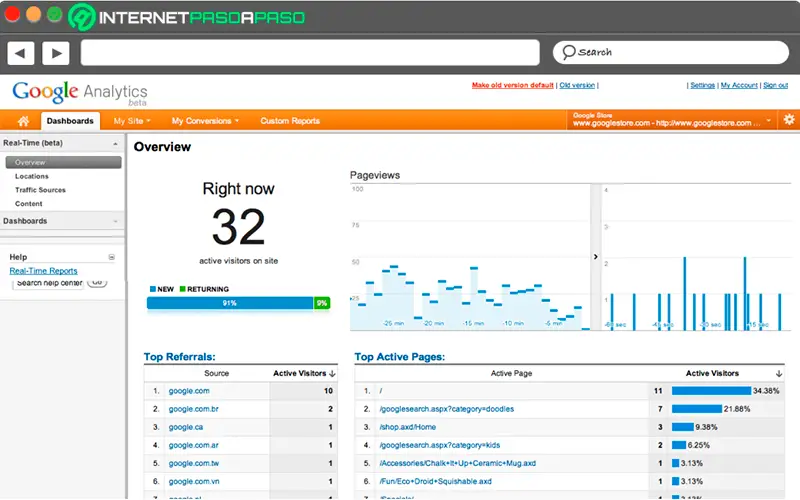Open the root '/' active page link
Viewport: 800px width, 500px height.
[381, 391]
